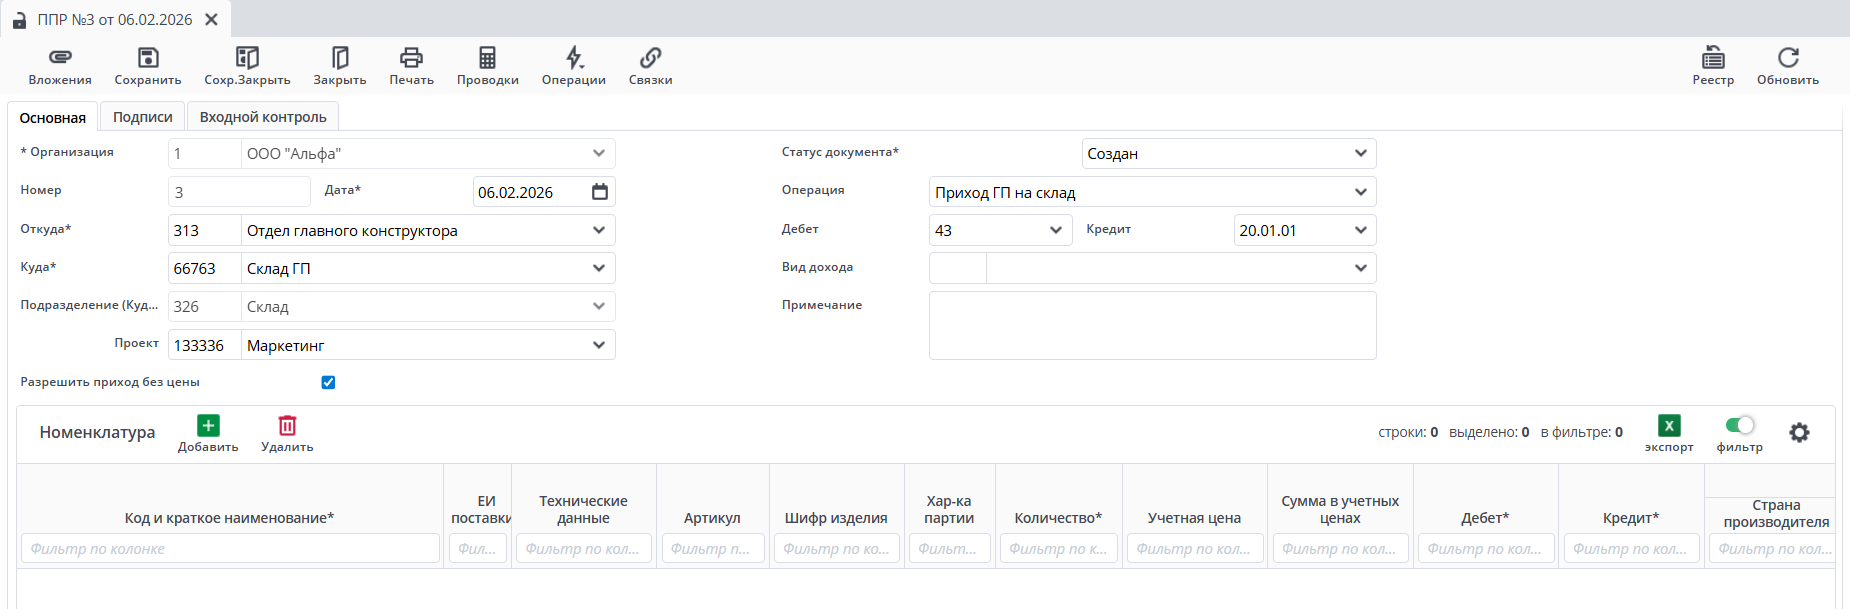This screenshot has height=609, width=1850.
Task: Switch to the Подписи tab
Action: point(142,117)
